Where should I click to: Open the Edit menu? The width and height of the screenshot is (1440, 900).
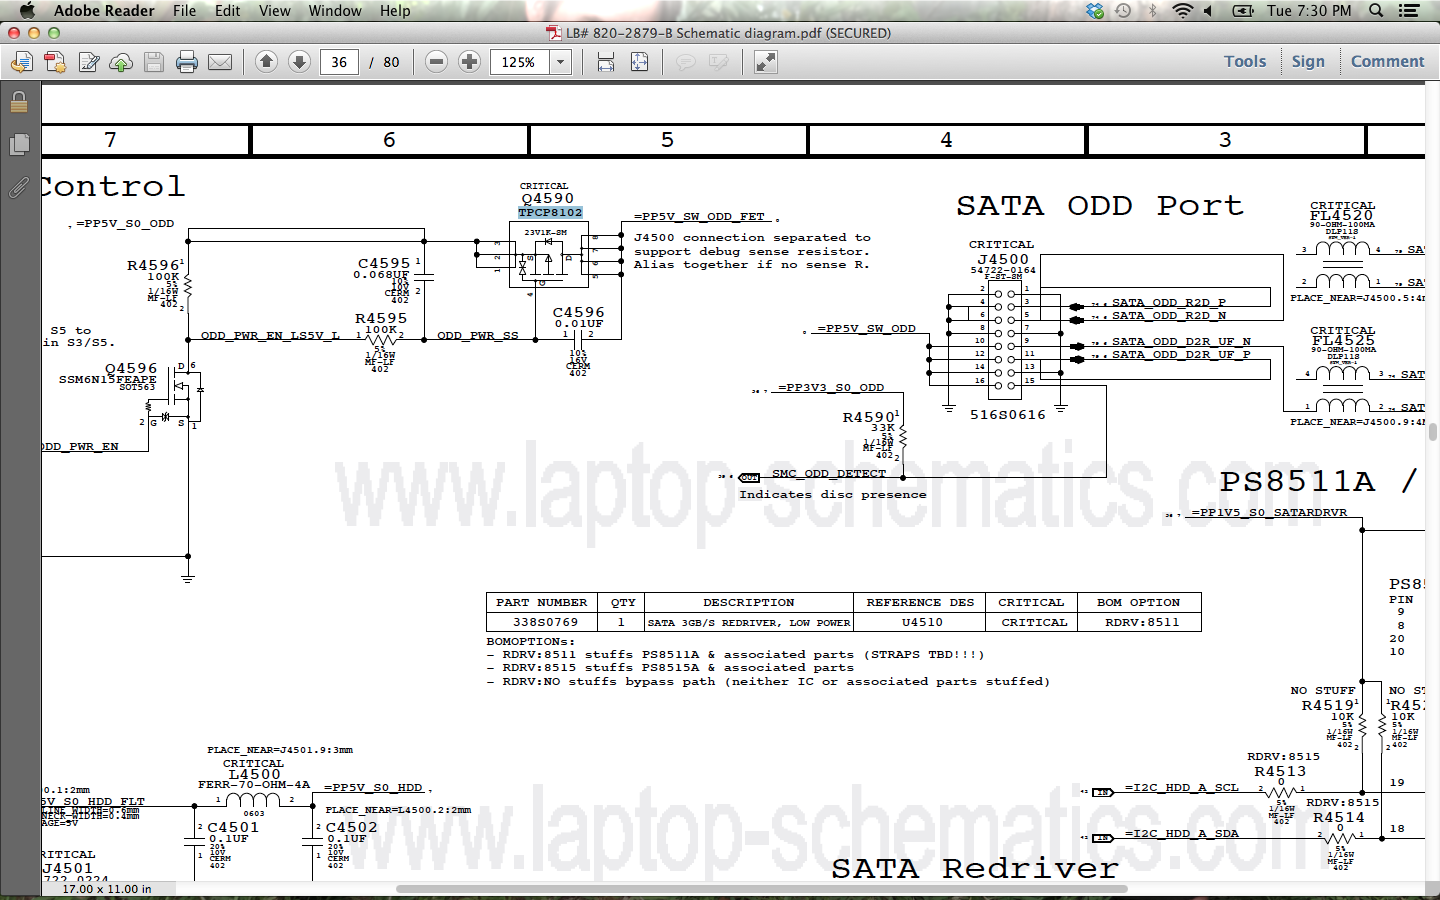pyautogui.click(x=227, y=11)
